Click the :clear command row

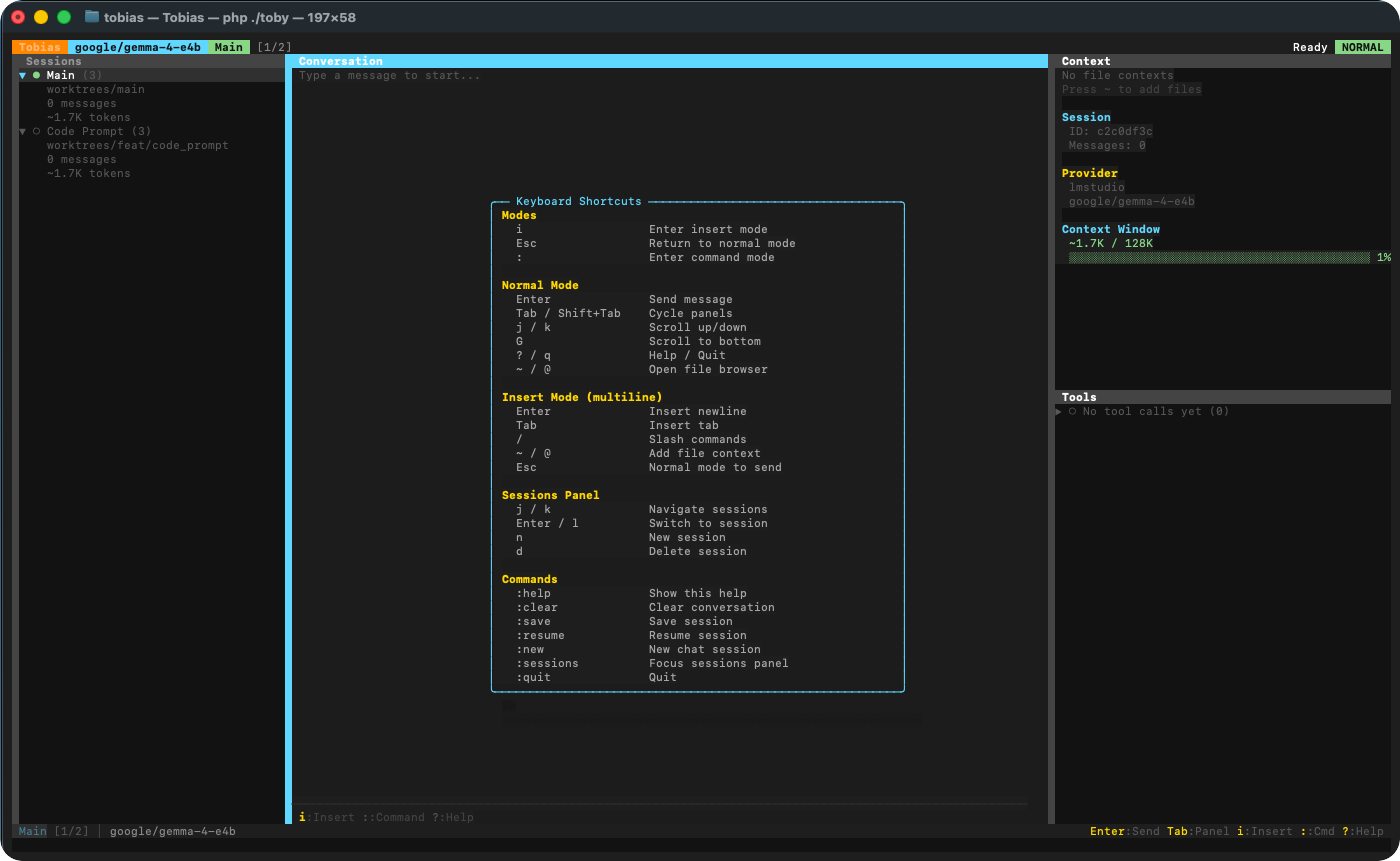point(698,607)
